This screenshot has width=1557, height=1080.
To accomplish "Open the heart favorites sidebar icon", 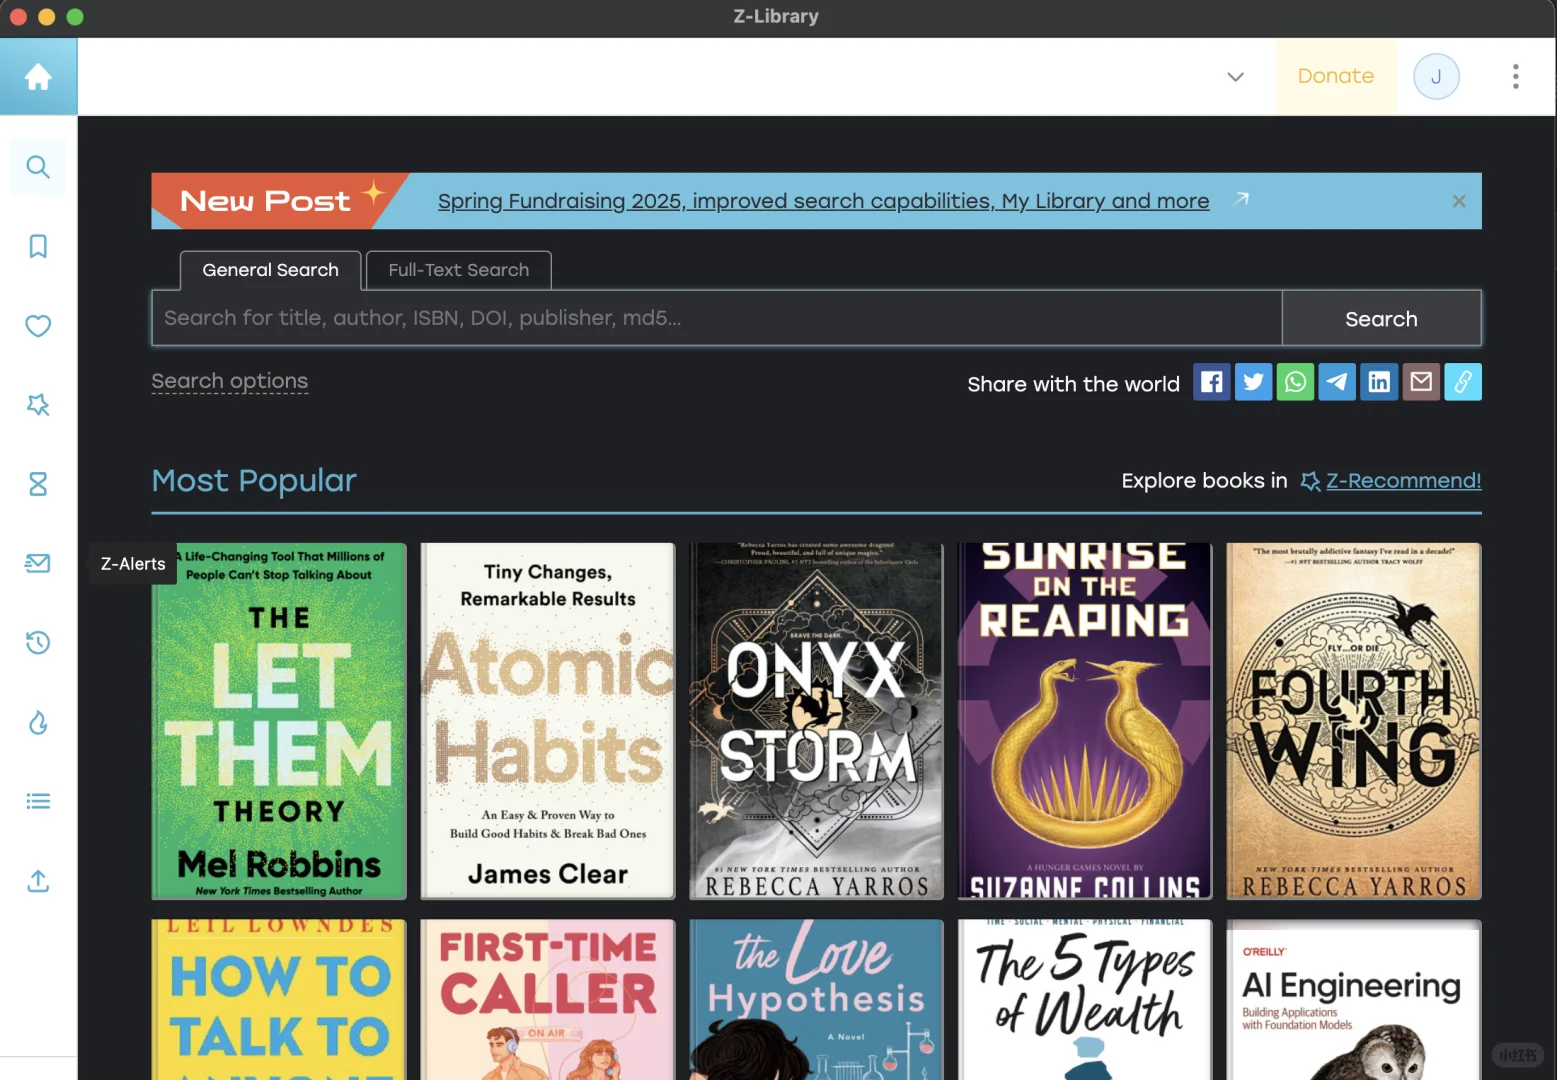I will (x=38, y=326).
